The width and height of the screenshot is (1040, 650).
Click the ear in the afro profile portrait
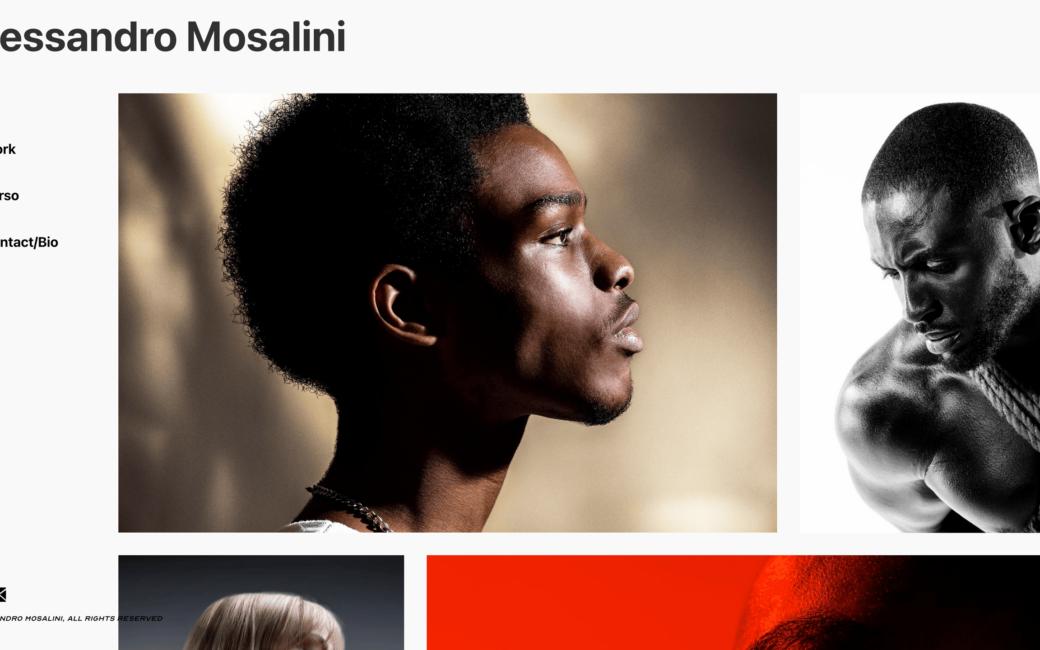[x=401, y=305]
